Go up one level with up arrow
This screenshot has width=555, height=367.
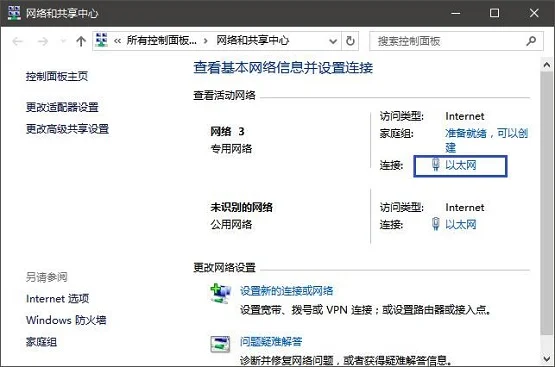point(81,41)
